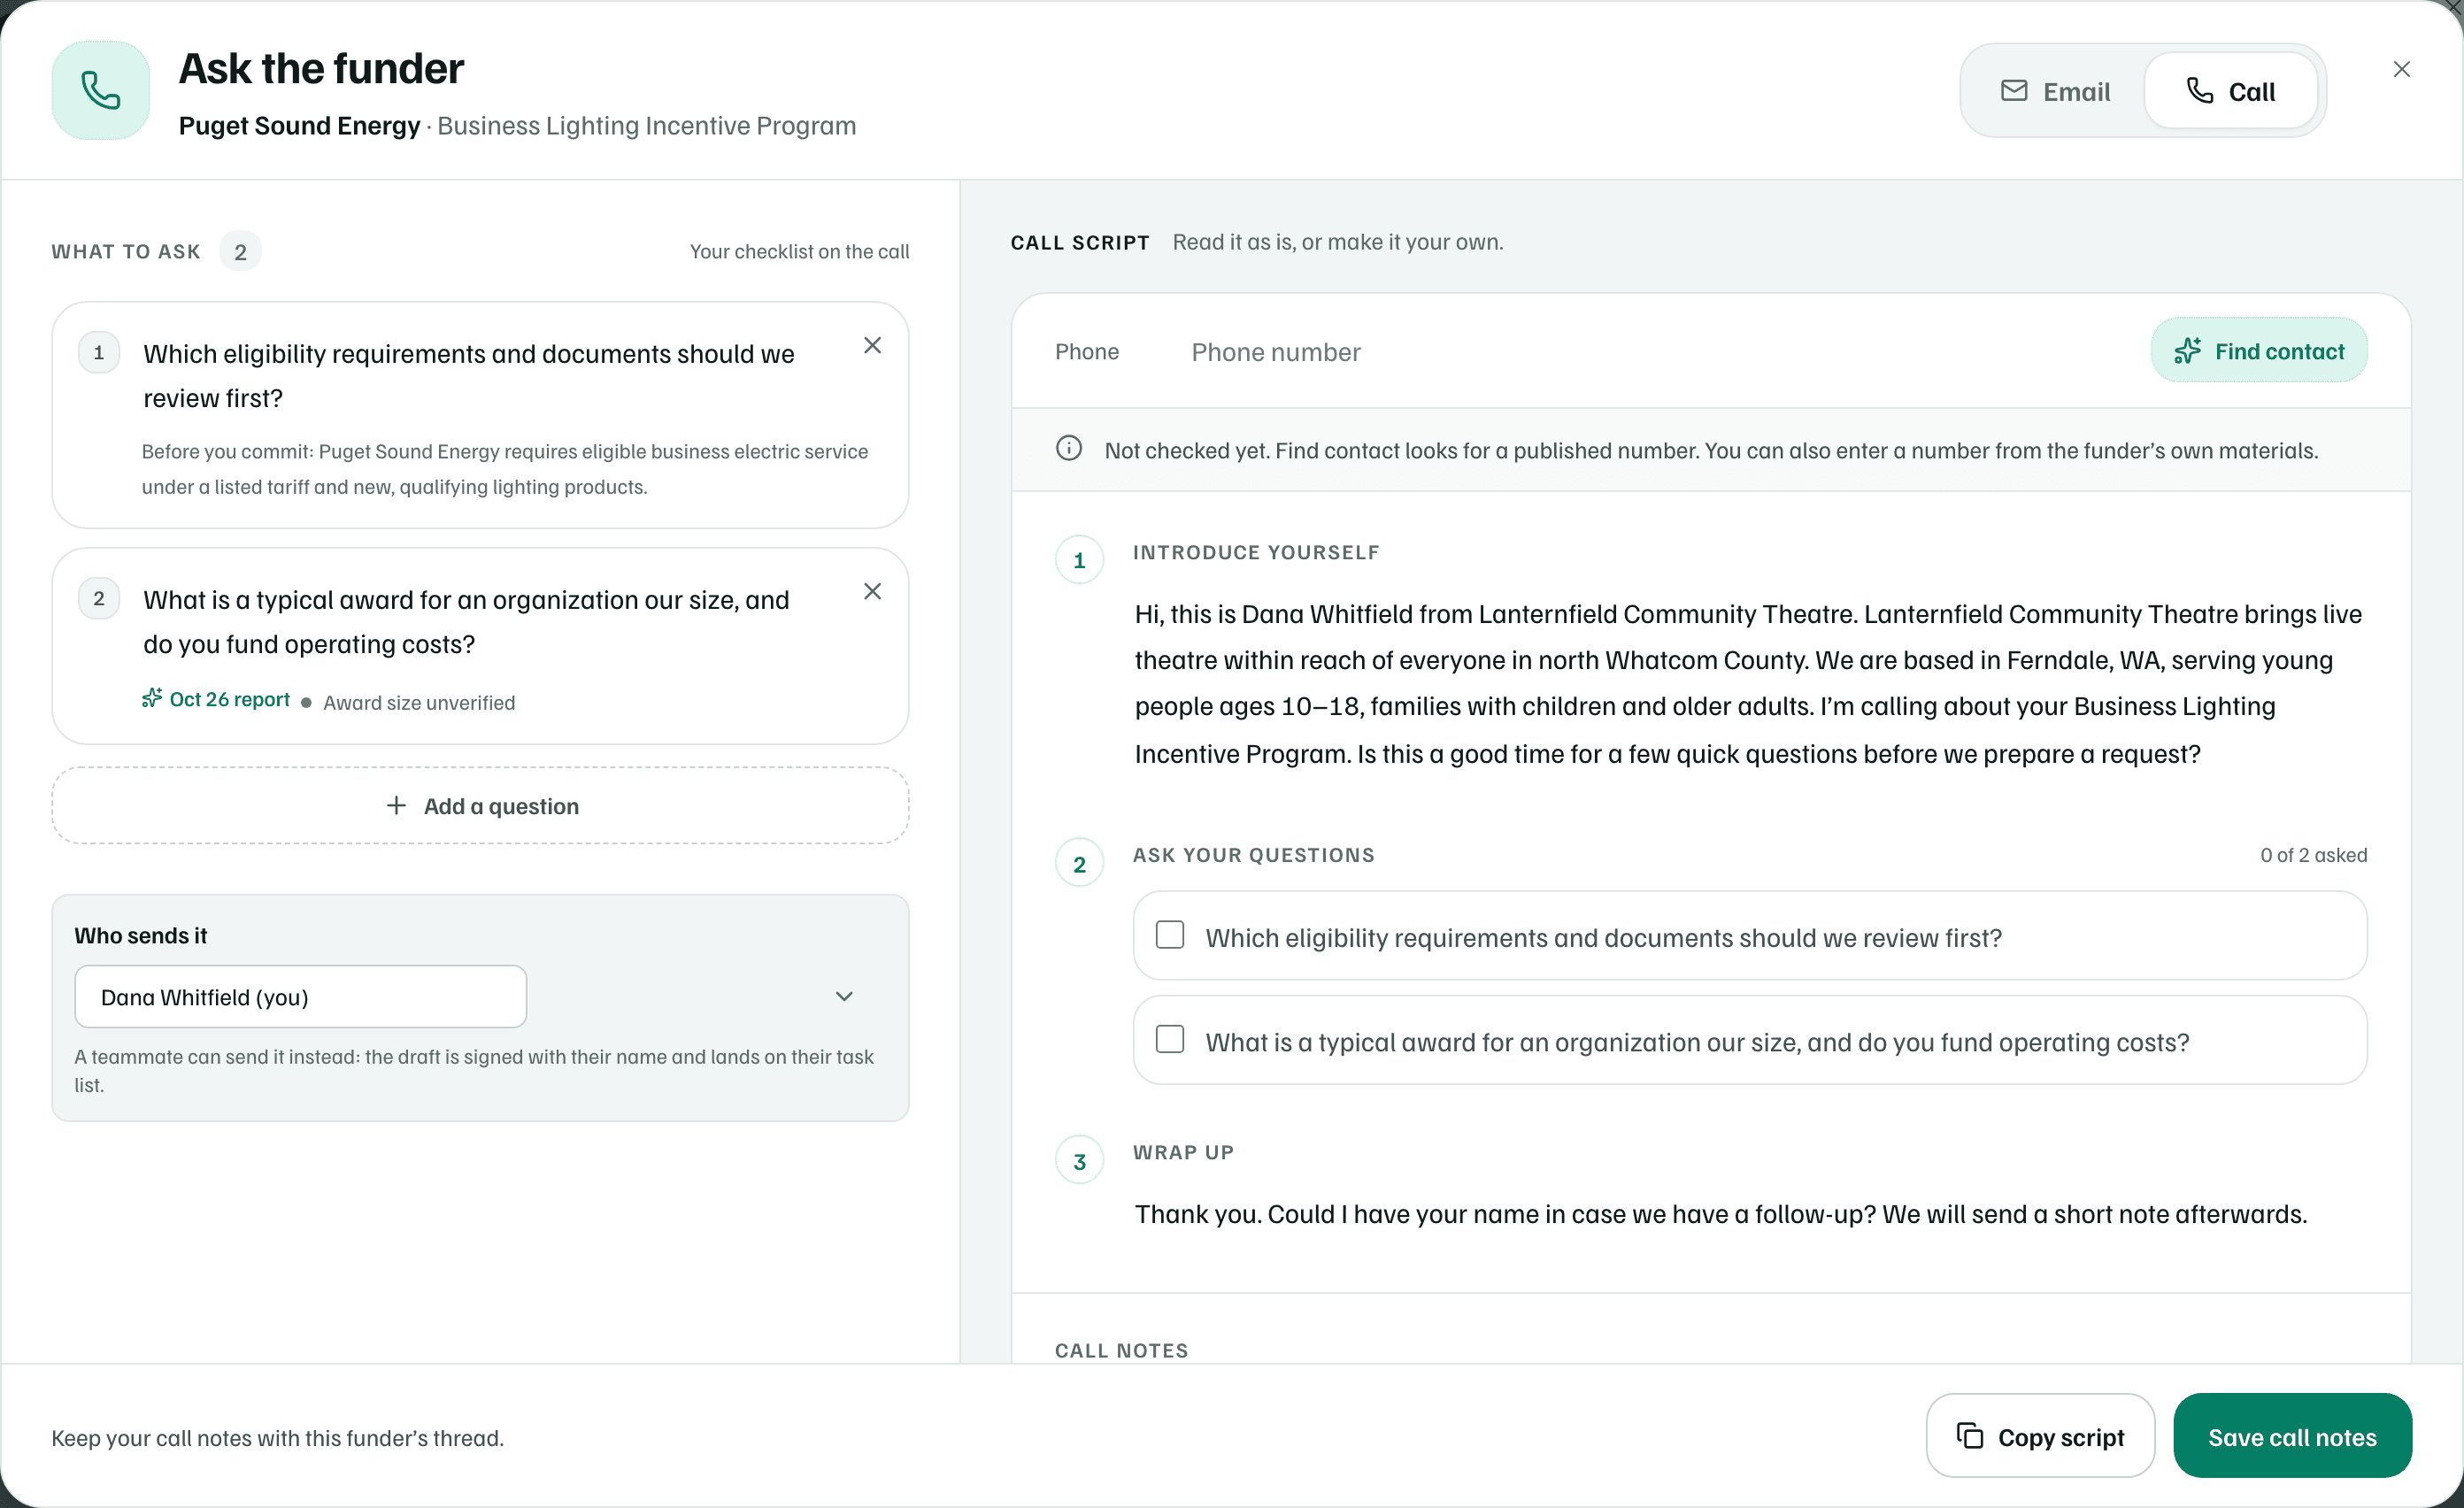Close the Ask the funder dialog

point(2401,69)
